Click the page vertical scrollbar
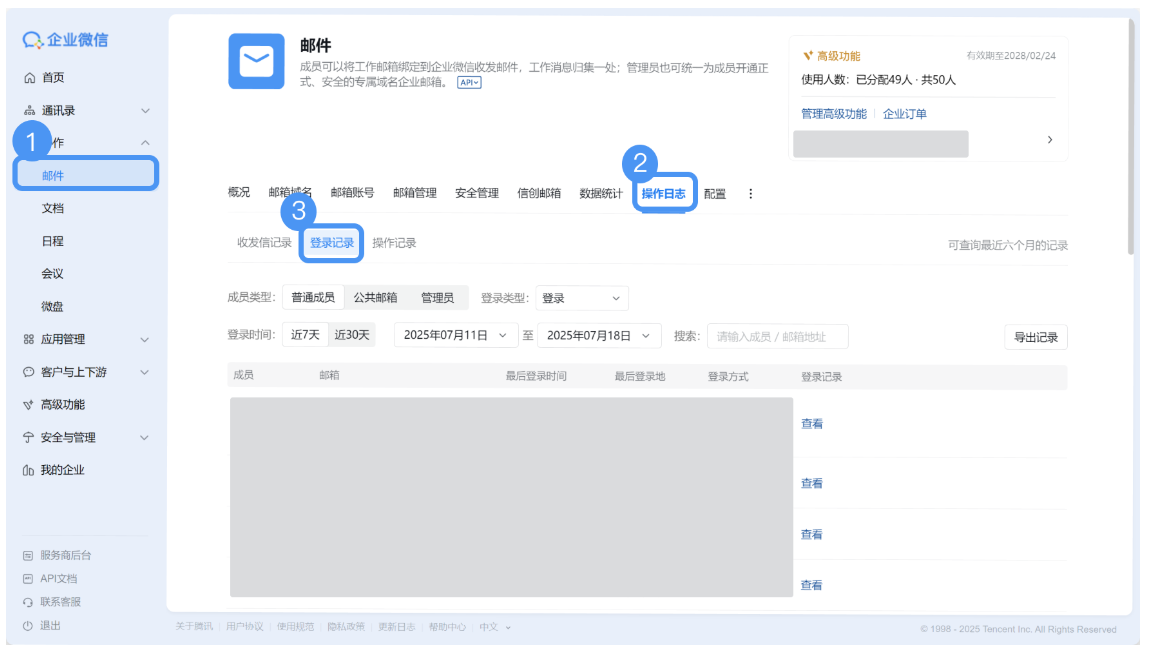The height and width of the screenshot is (660, 1150). 1131,139
